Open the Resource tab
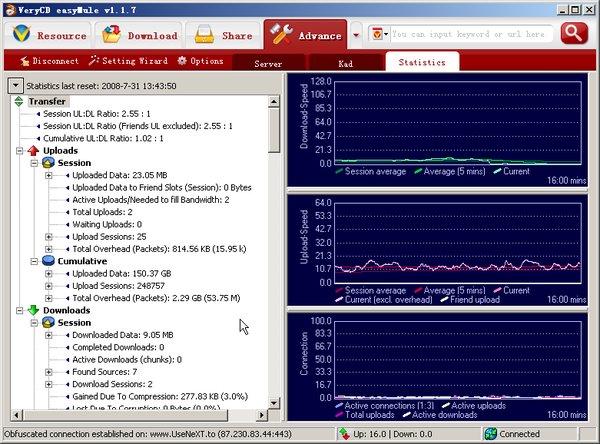Viewport: 600px width, 444px height. tap(48, 35)
